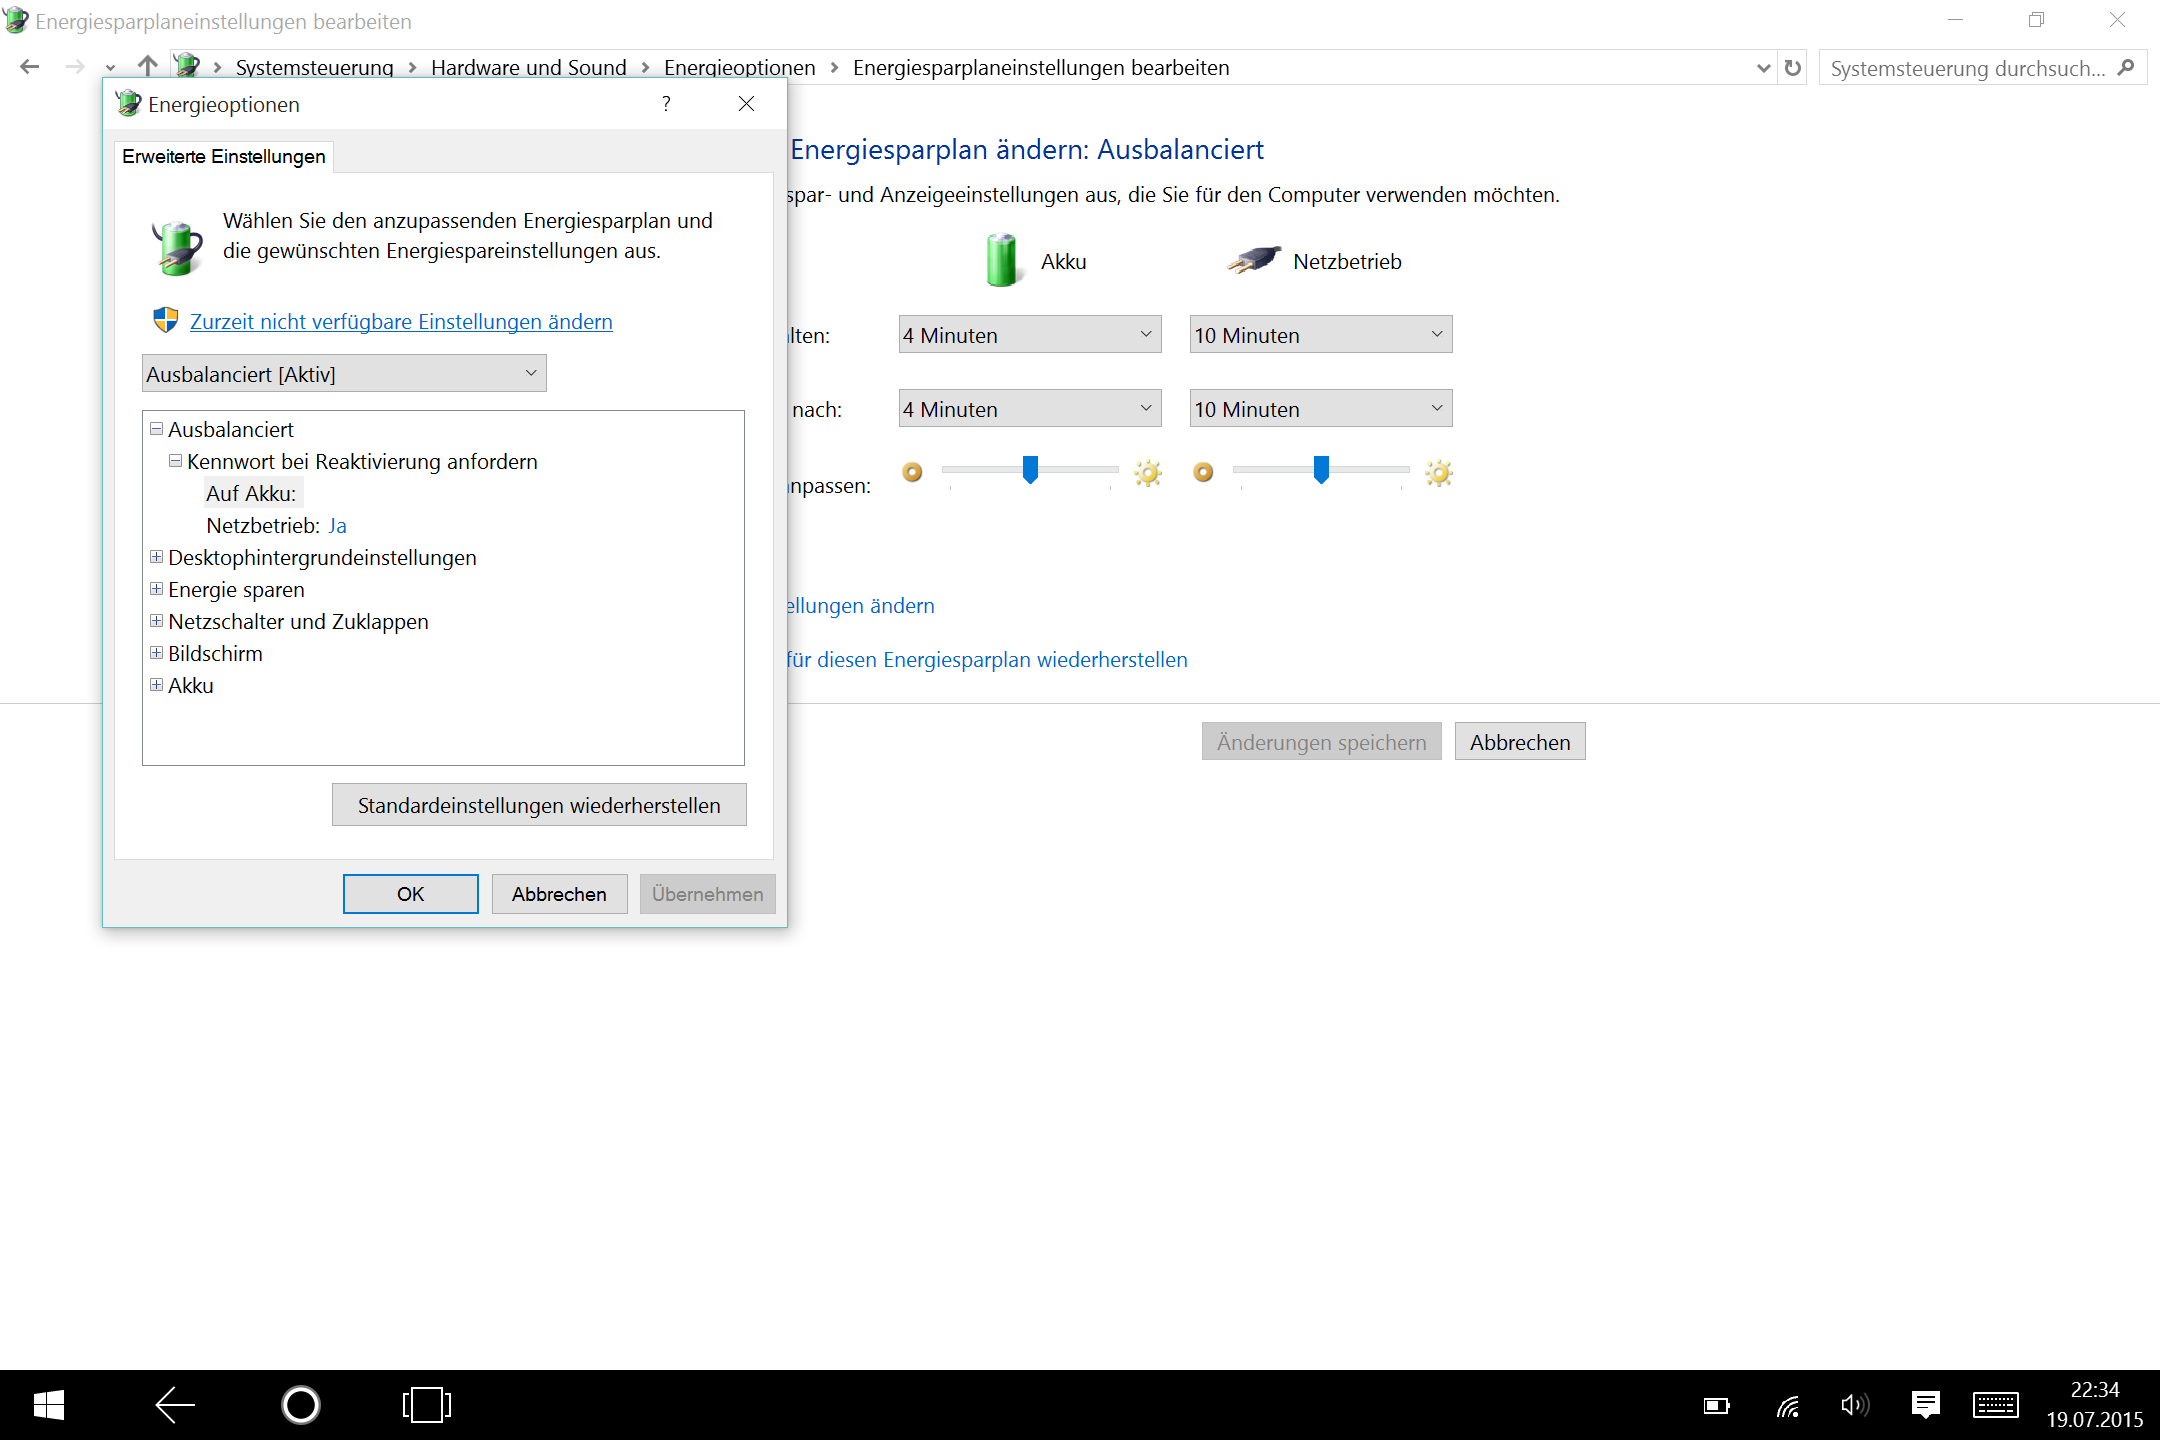Open Action Center notifications icon
This screenshot has height=1440, width=2160.
(1925, 1405)
